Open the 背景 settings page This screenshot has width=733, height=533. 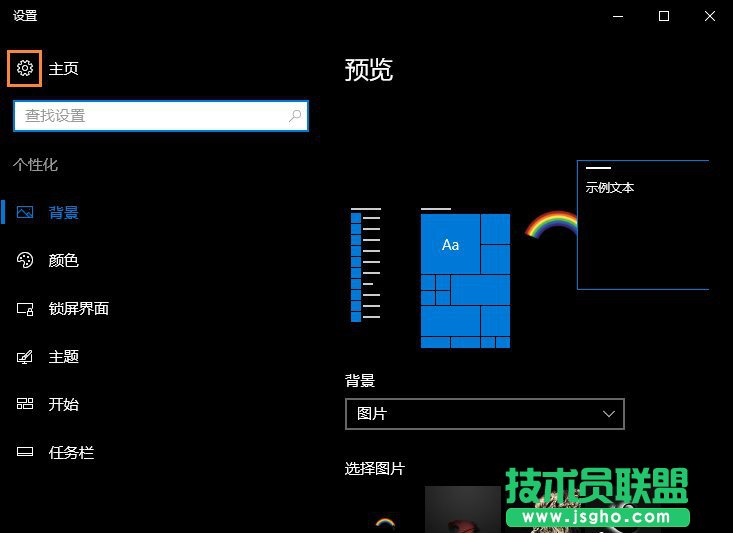64,213
